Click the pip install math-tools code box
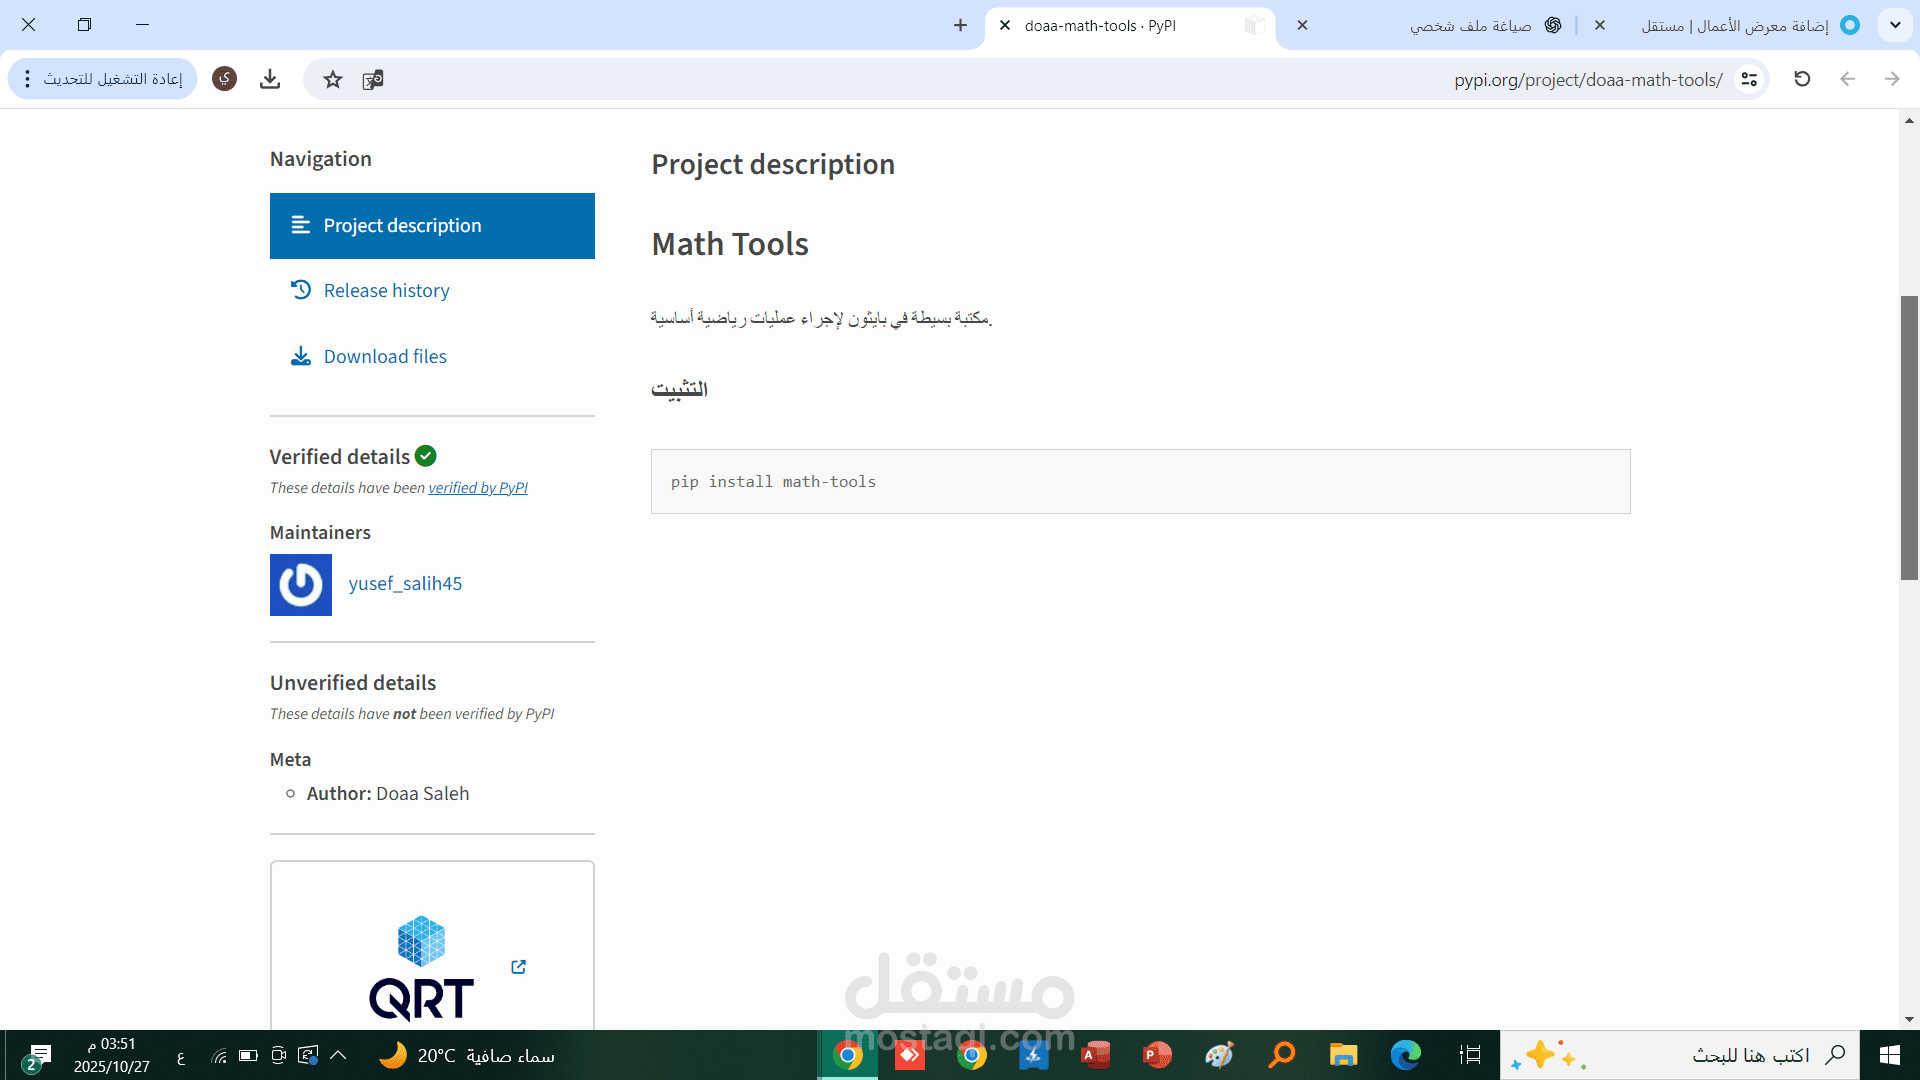The height and width of the screenshot is (1080, 1920). (1140, 481)
